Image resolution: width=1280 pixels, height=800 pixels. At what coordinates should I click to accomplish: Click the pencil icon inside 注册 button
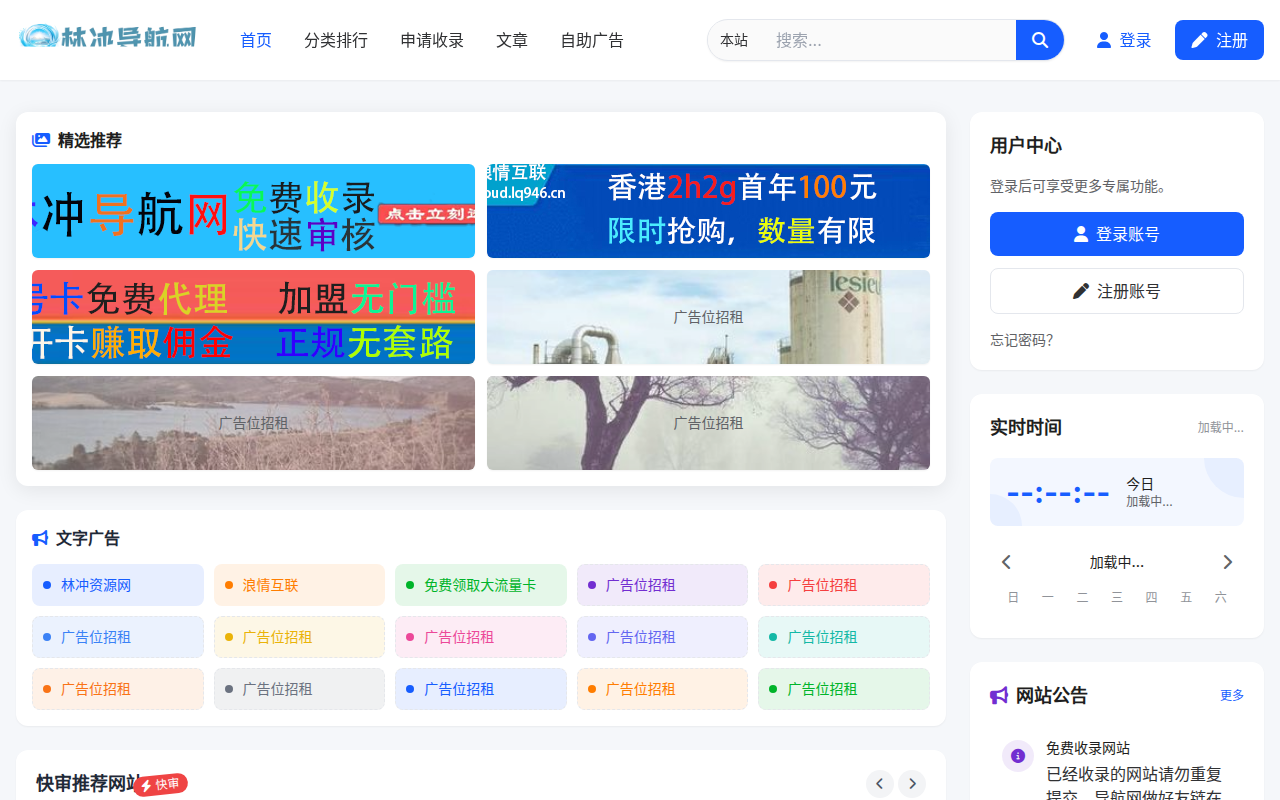(x=1200, y=39)
